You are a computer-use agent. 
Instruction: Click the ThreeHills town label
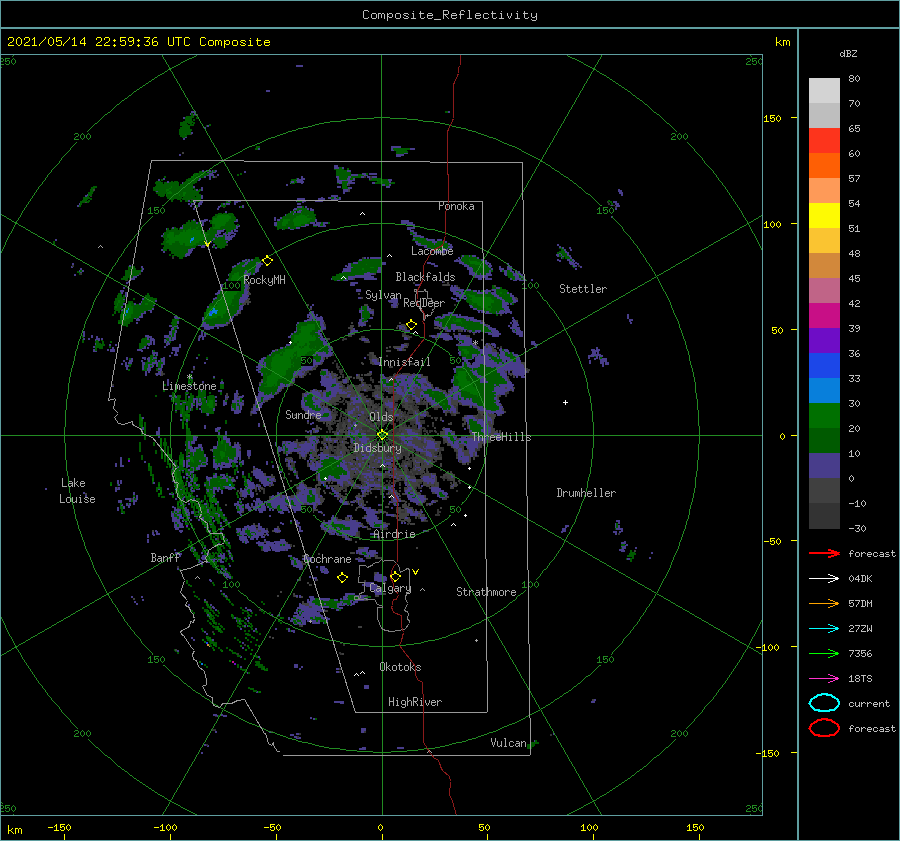click(x=501, y=437)
